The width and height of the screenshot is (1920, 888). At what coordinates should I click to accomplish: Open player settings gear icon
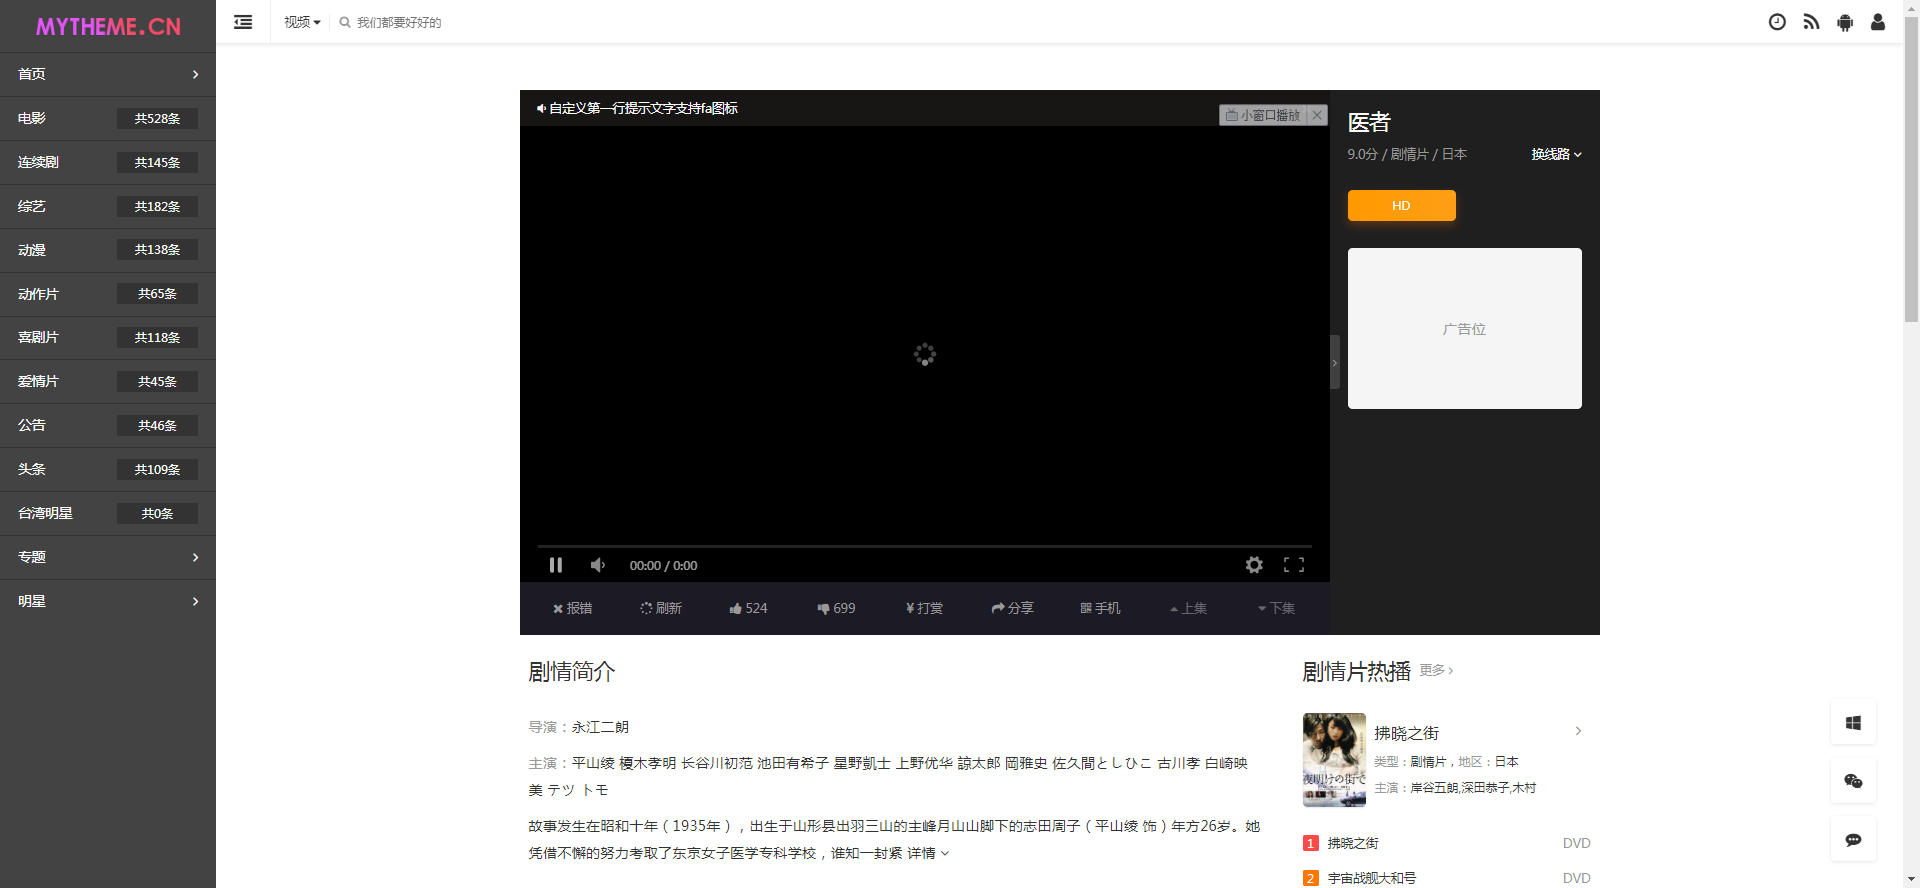click(1254, 565)
